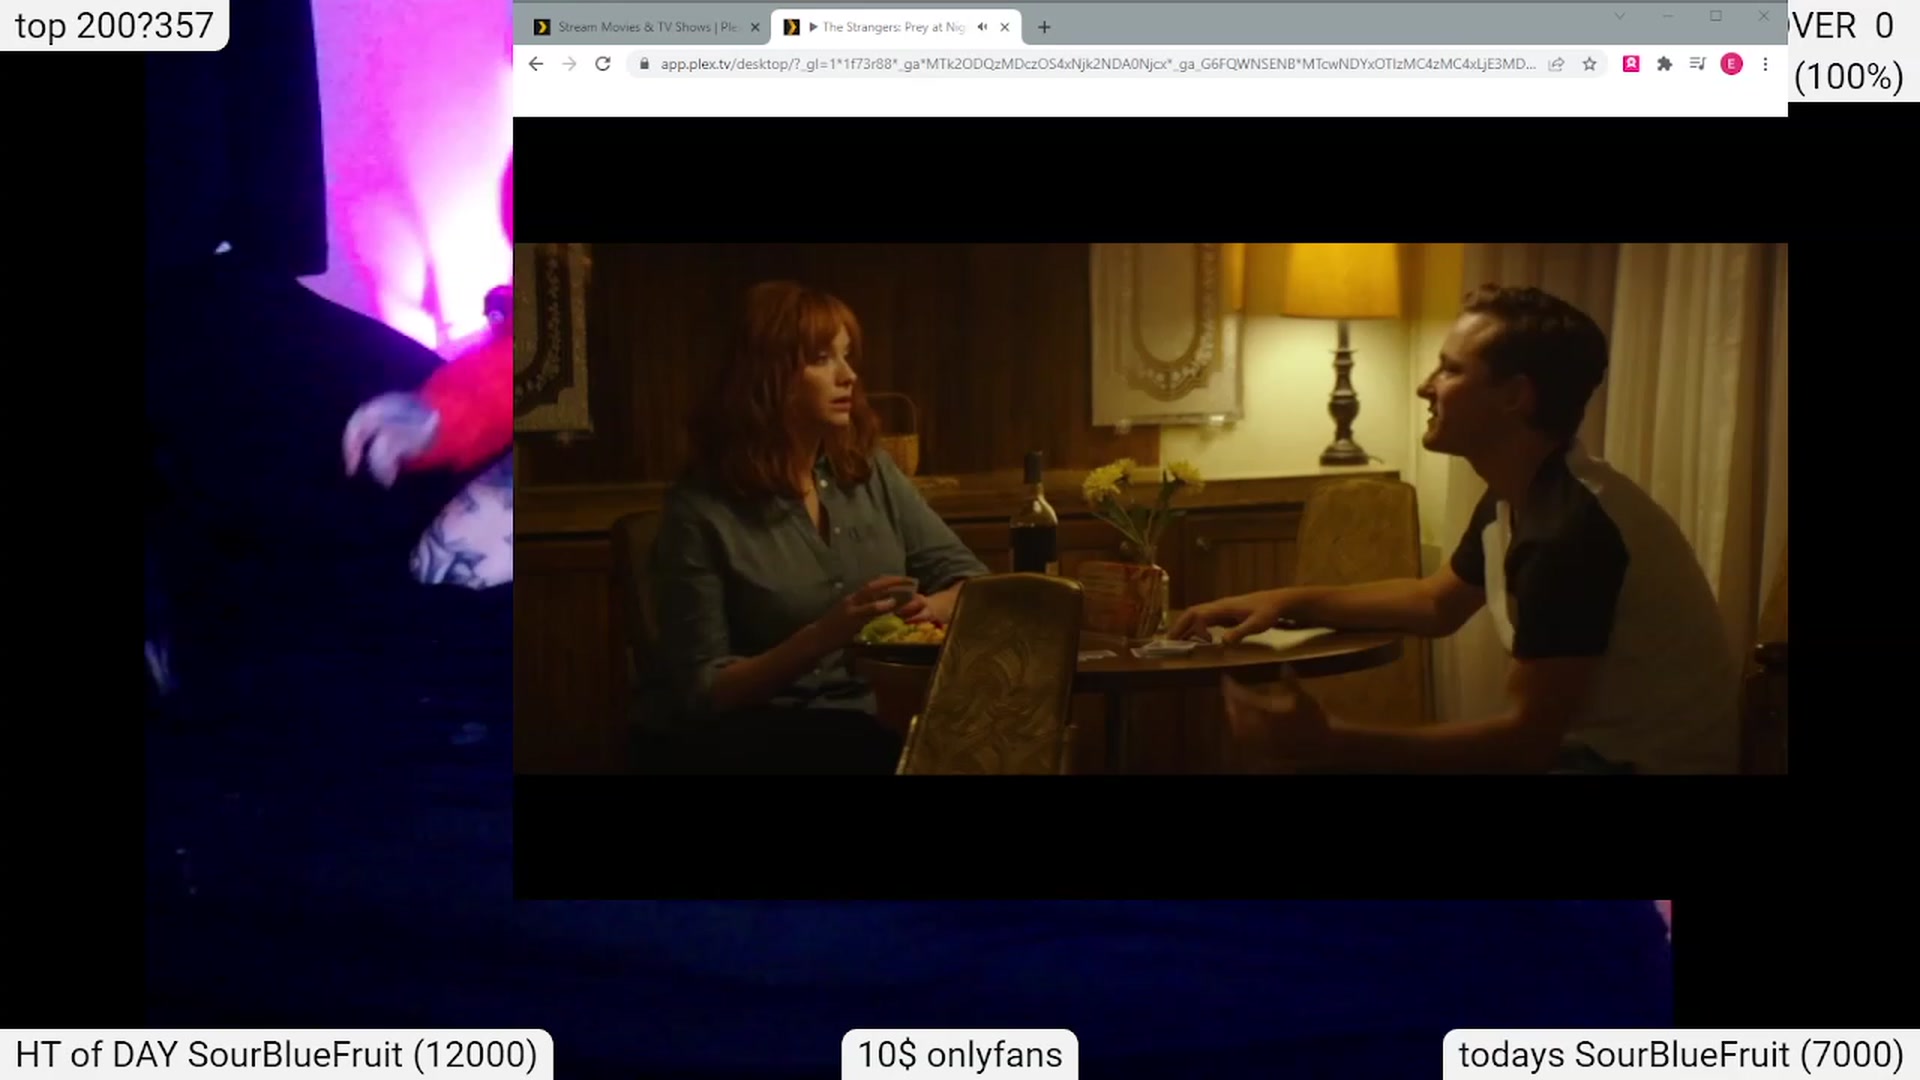Viewport: 1920px width, 1080px height.
Task: Close the Stream Movies & TV Shows tab
Action: tap(755, 27)
